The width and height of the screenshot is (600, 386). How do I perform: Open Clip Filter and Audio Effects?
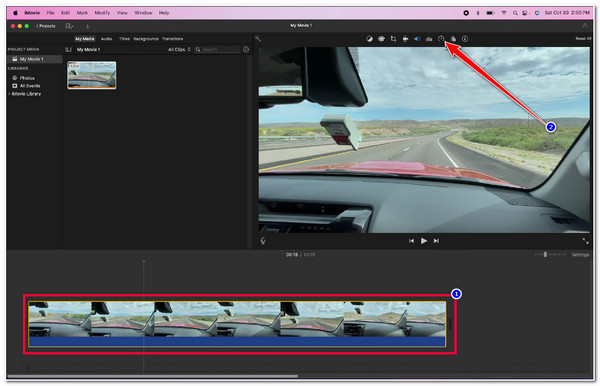click(x=453, y=39)
